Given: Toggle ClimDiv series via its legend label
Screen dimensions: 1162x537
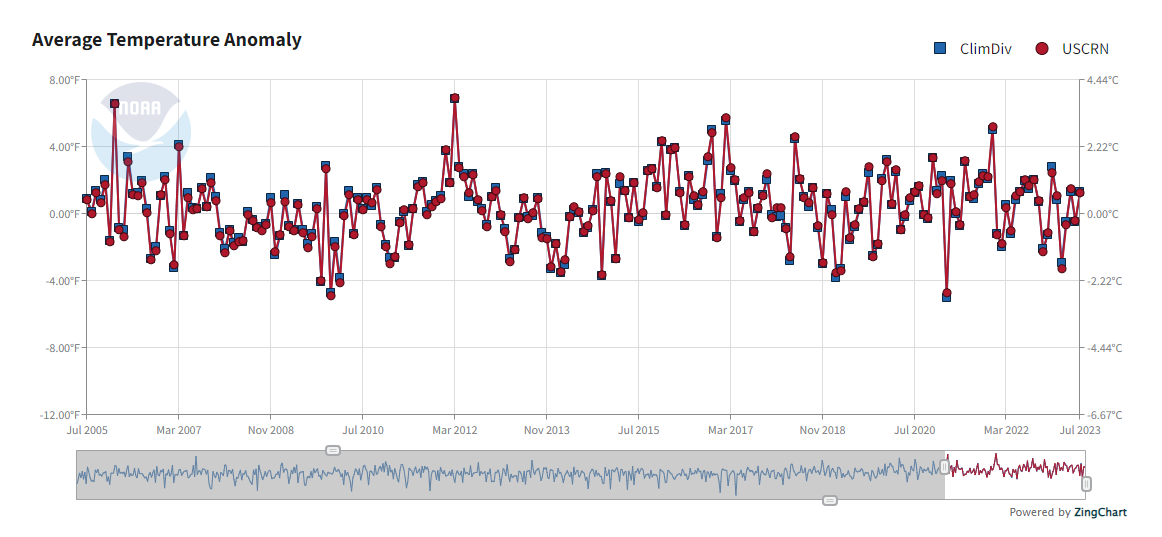Looking at the screenshot, I should (x=985, y=49).
